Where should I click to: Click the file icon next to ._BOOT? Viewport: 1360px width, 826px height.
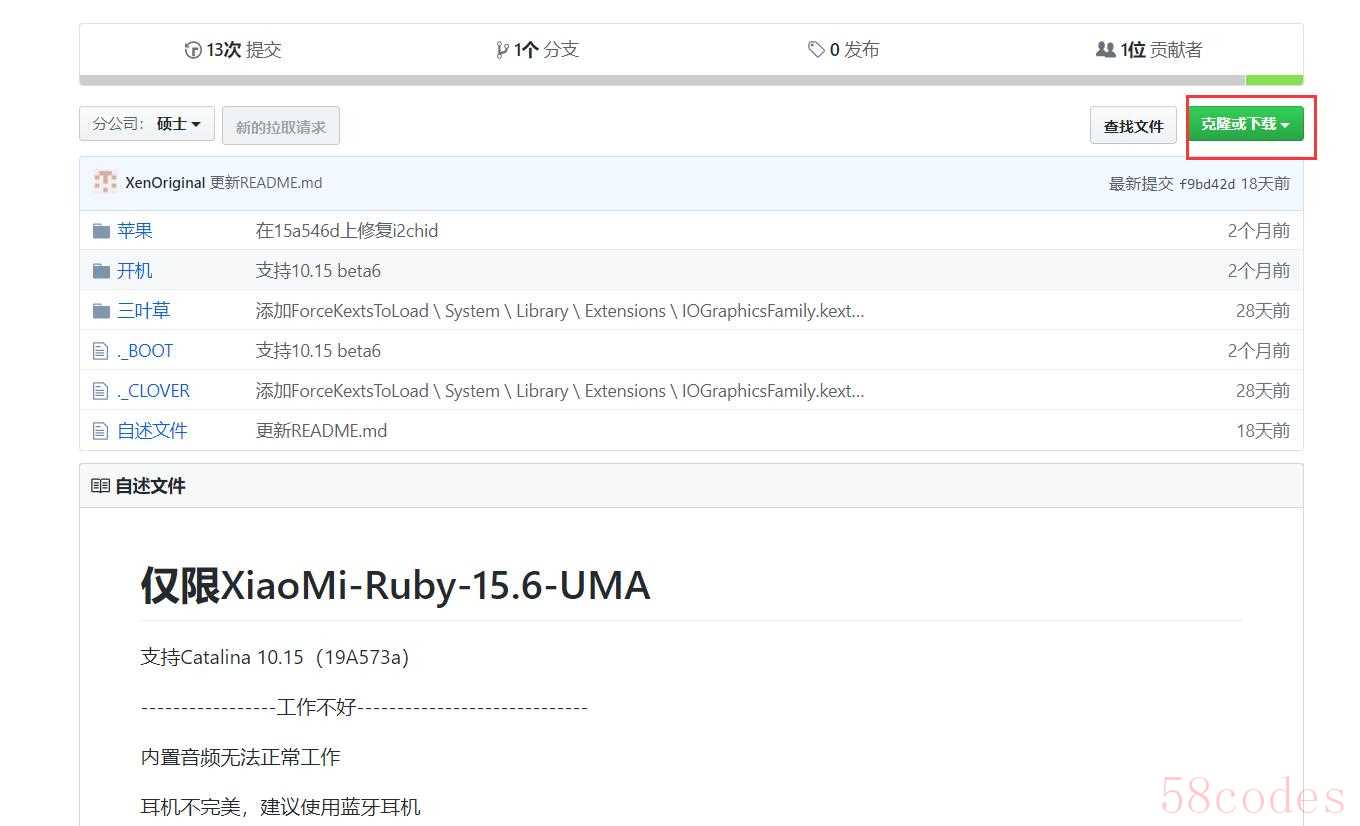100,351
